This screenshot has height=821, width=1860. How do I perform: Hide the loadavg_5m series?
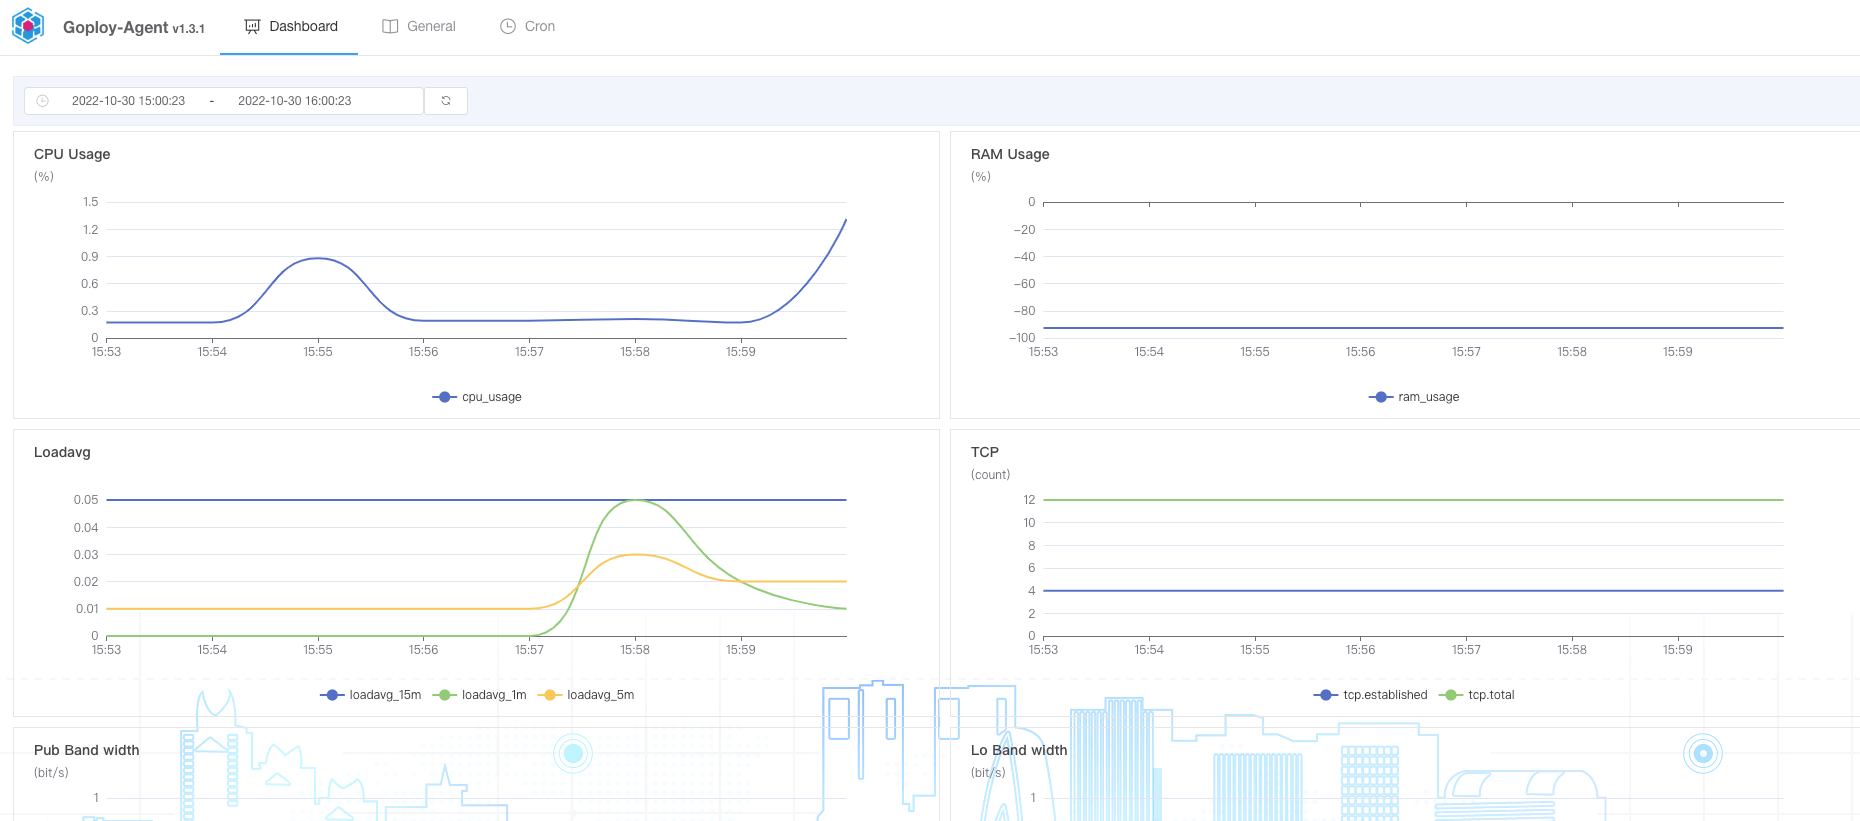pyautogui.click(x=586, y=695)
